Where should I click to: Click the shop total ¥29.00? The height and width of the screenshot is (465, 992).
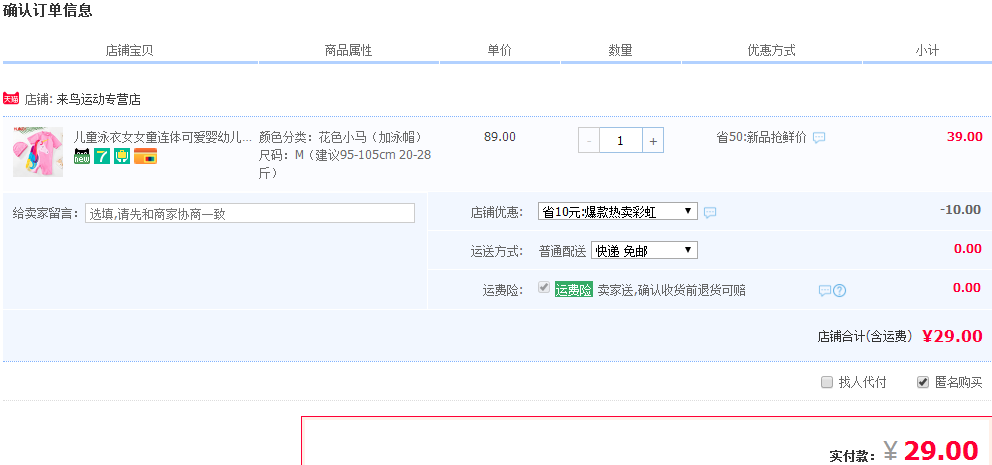coord(952,336)
